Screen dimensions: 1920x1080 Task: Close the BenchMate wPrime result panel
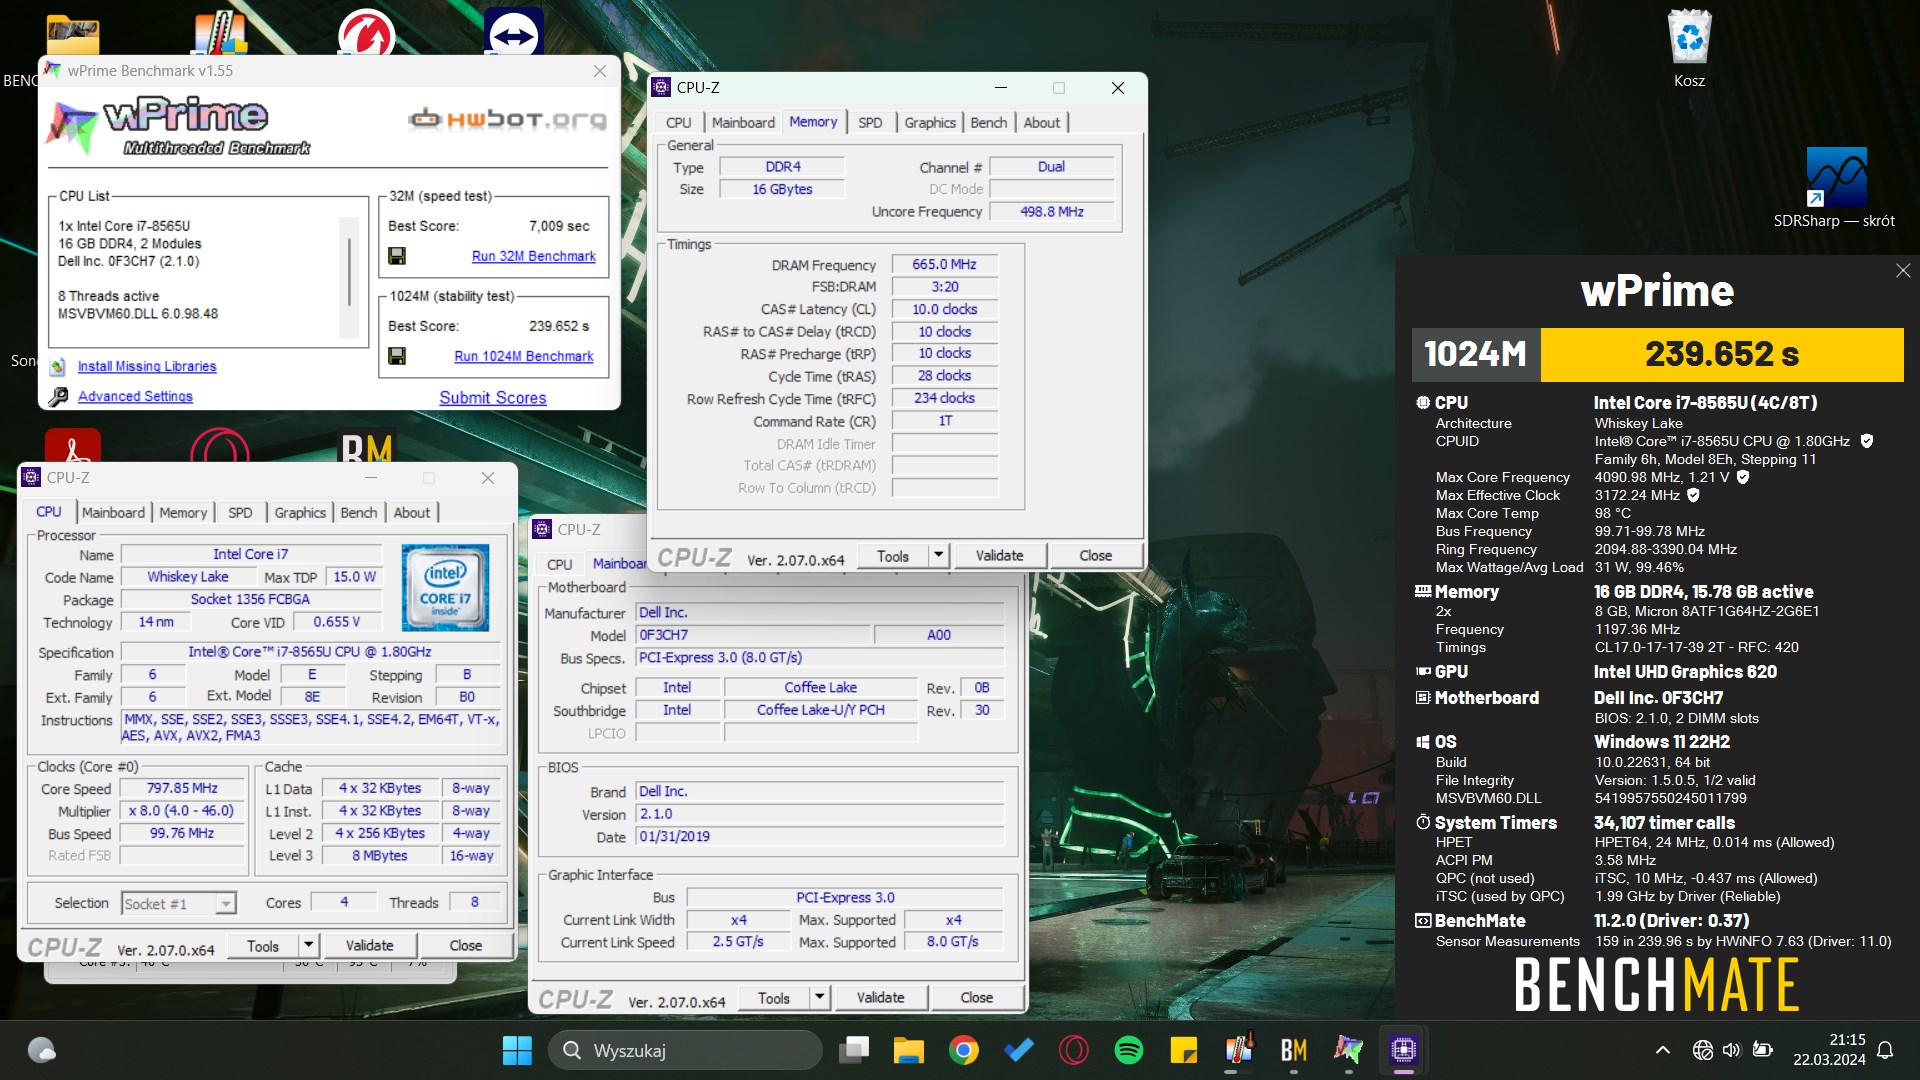(1903, 271)
